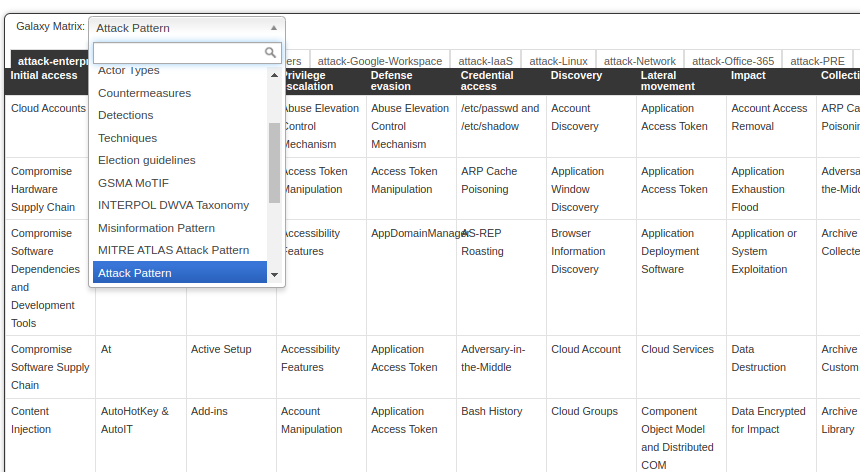Image resolution: width=860 pixels, height=472 pixels.
Task: Switch to attack-PRE tab
Action: (817, 61)
